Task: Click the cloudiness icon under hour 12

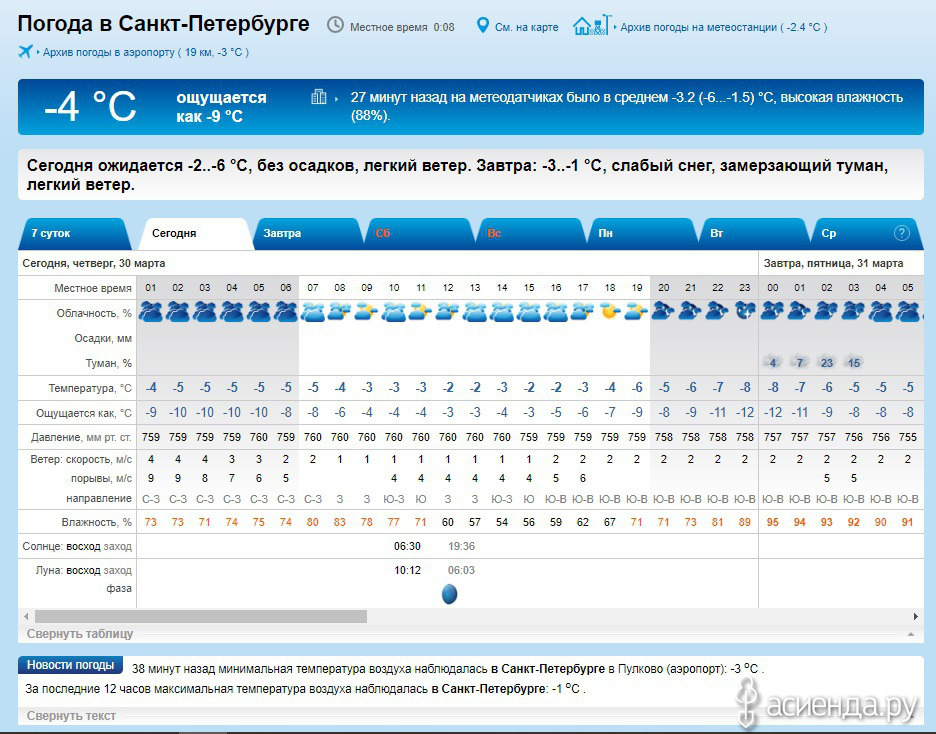Action: pos(448,312)
